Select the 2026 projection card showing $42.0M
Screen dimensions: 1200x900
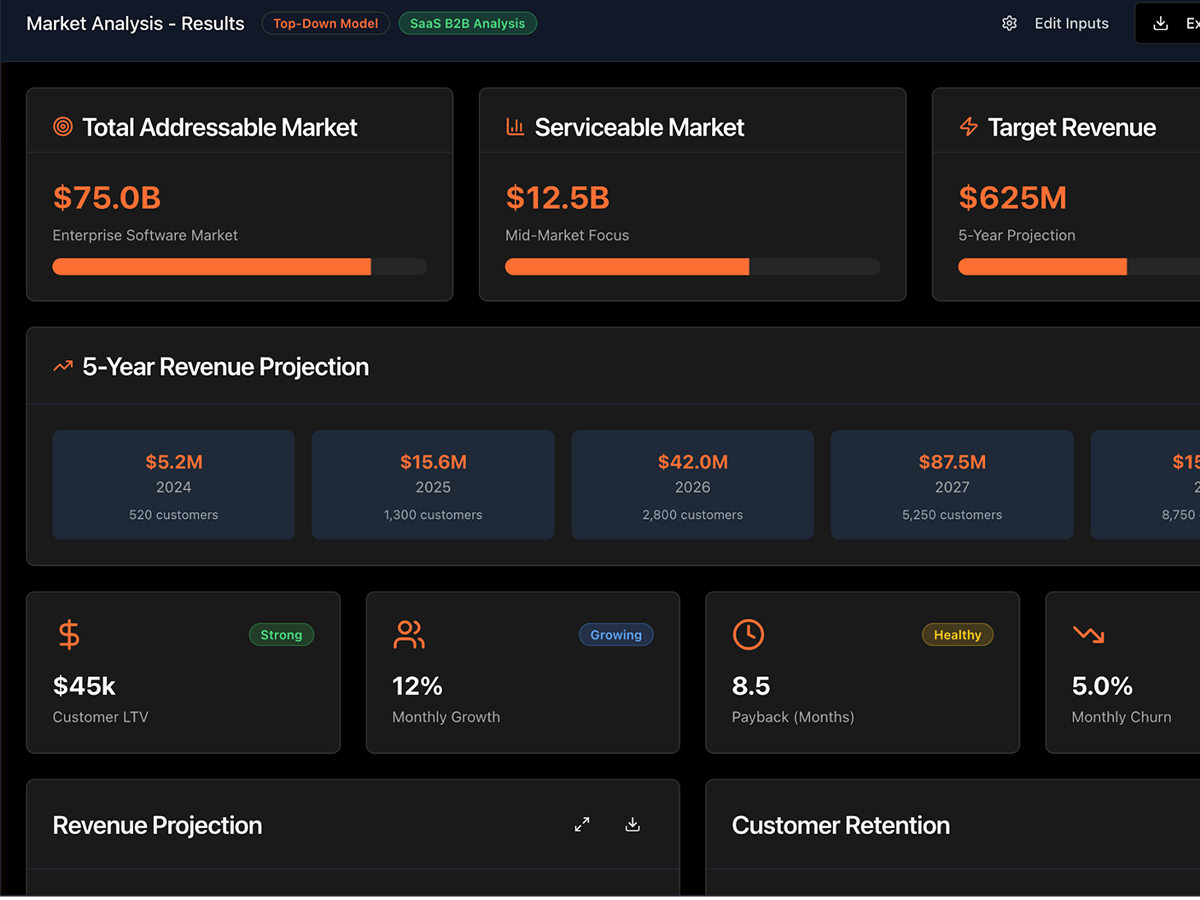(693, 485)
